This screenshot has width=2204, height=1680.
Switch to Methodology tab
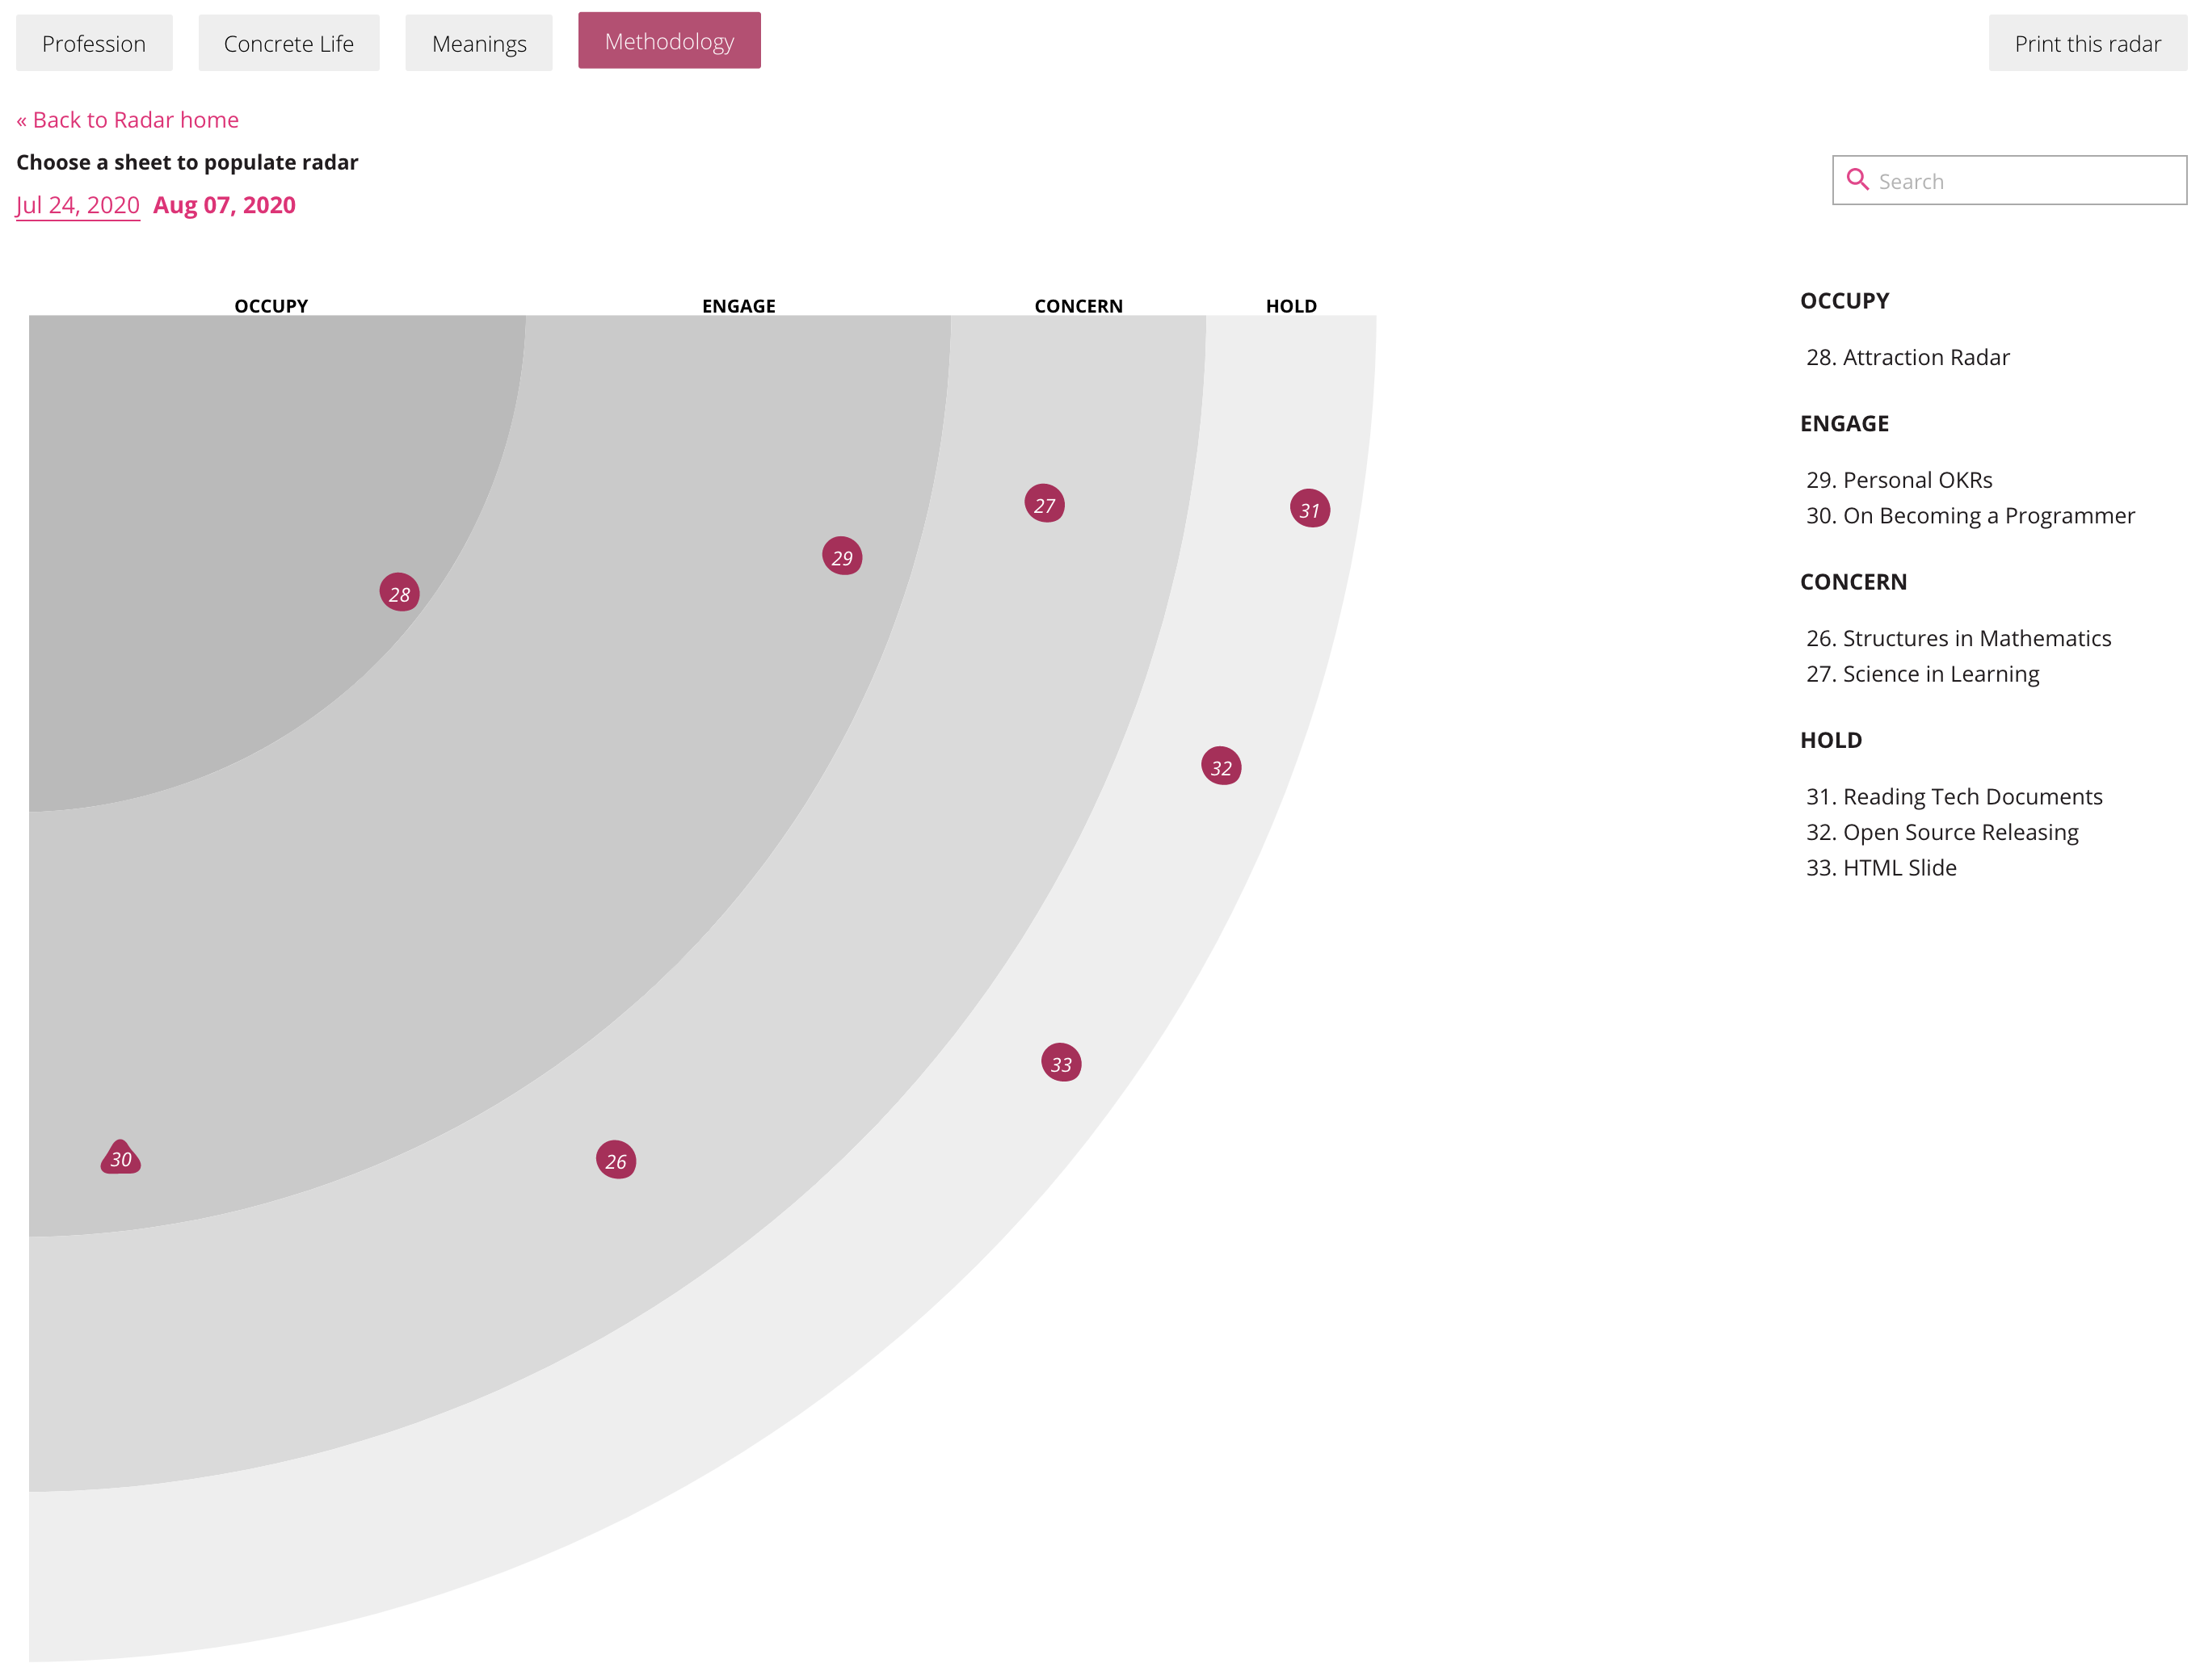coord(669,42)
